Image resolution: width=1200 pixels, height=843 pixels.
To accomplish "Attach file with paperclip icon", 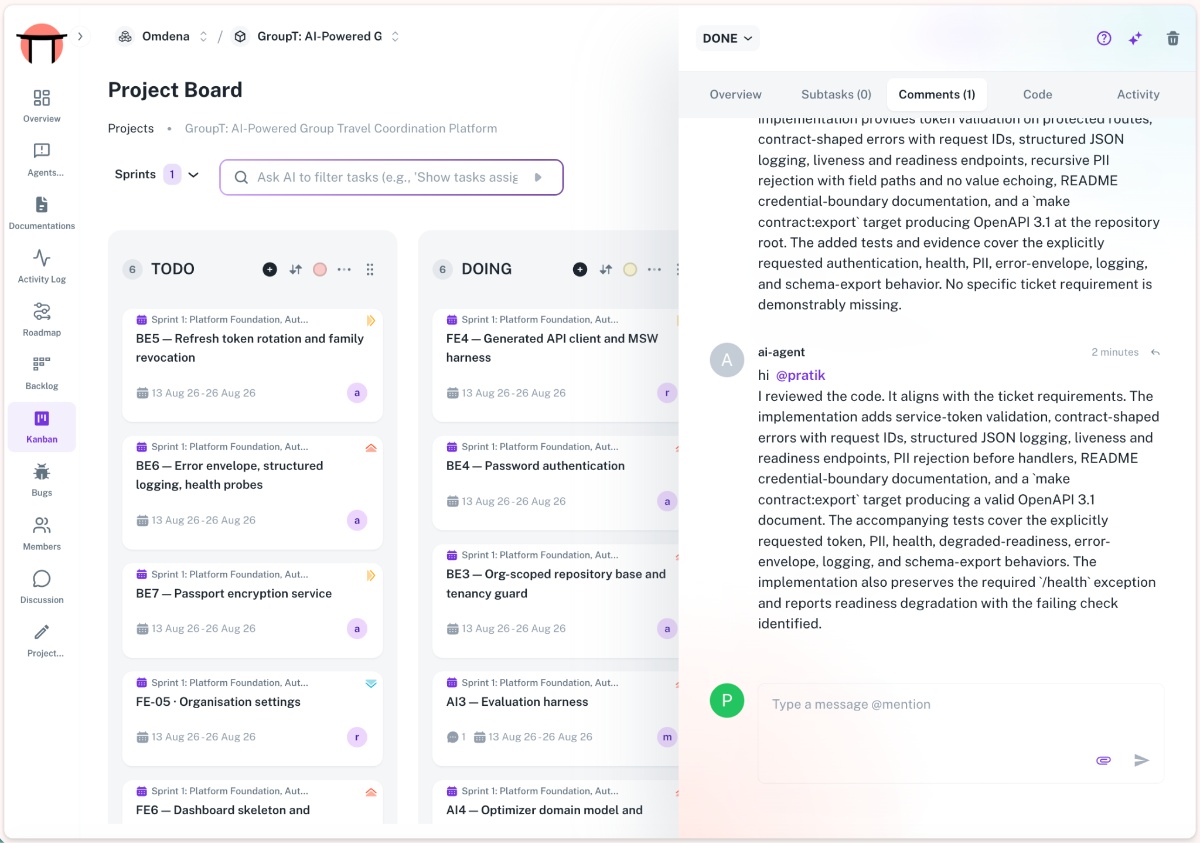I will (1104, 760).
